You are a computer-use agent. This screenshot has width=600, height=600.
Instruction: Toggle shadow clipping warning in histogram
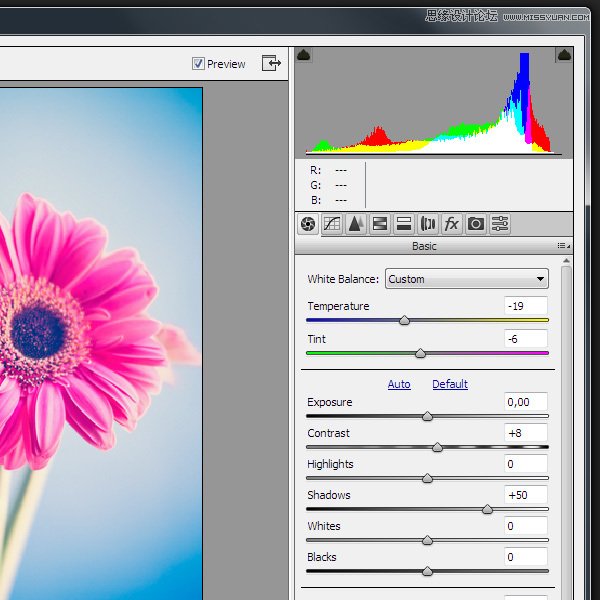click(x=305, y=55)
